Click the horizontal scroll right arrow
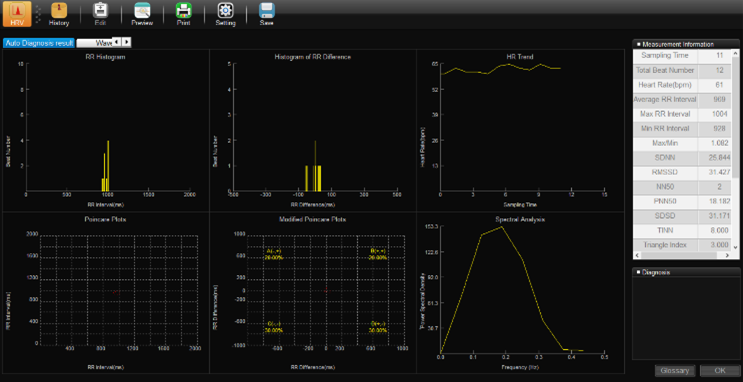The width and height of the screenshot is (743, 382). click(728, 255)
